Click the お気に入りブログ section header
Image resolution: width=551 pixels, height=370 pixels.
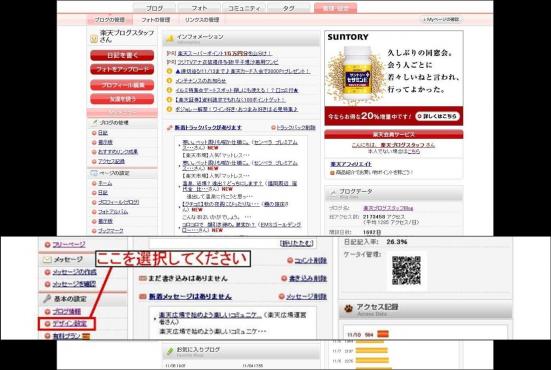[241, 351]
